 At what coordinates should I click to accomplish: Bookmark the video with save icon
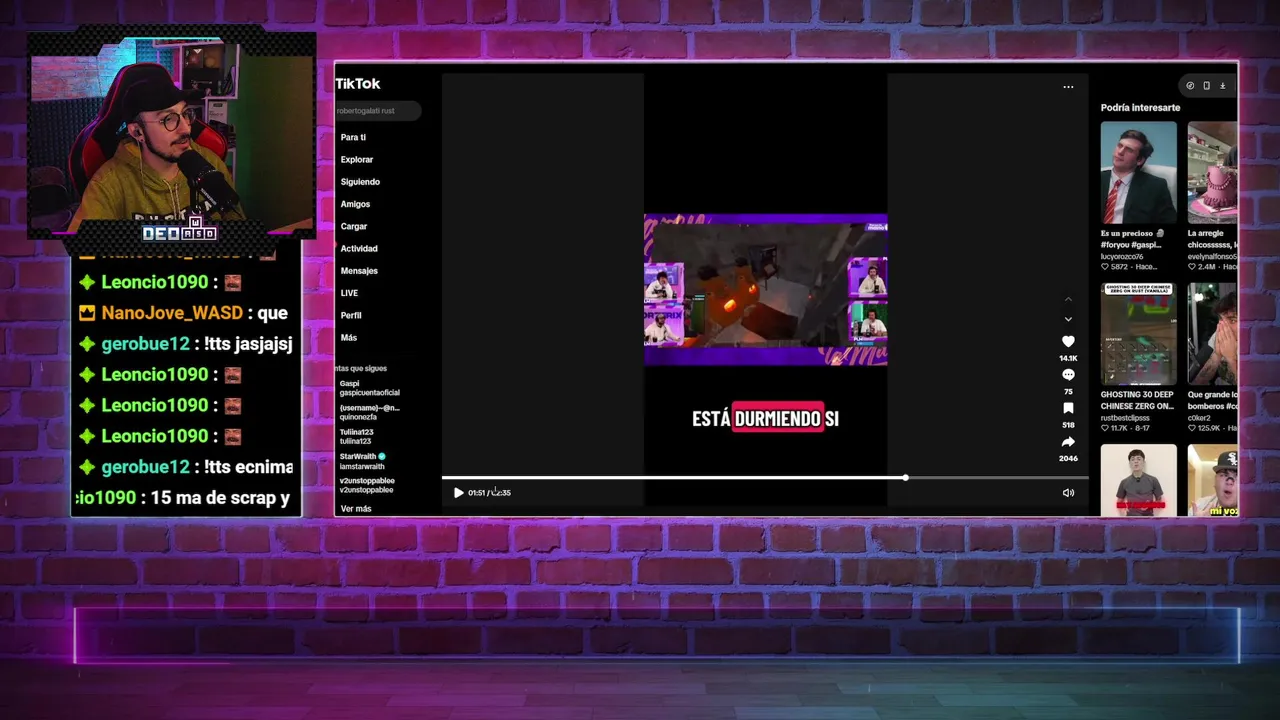(1068, 408)
